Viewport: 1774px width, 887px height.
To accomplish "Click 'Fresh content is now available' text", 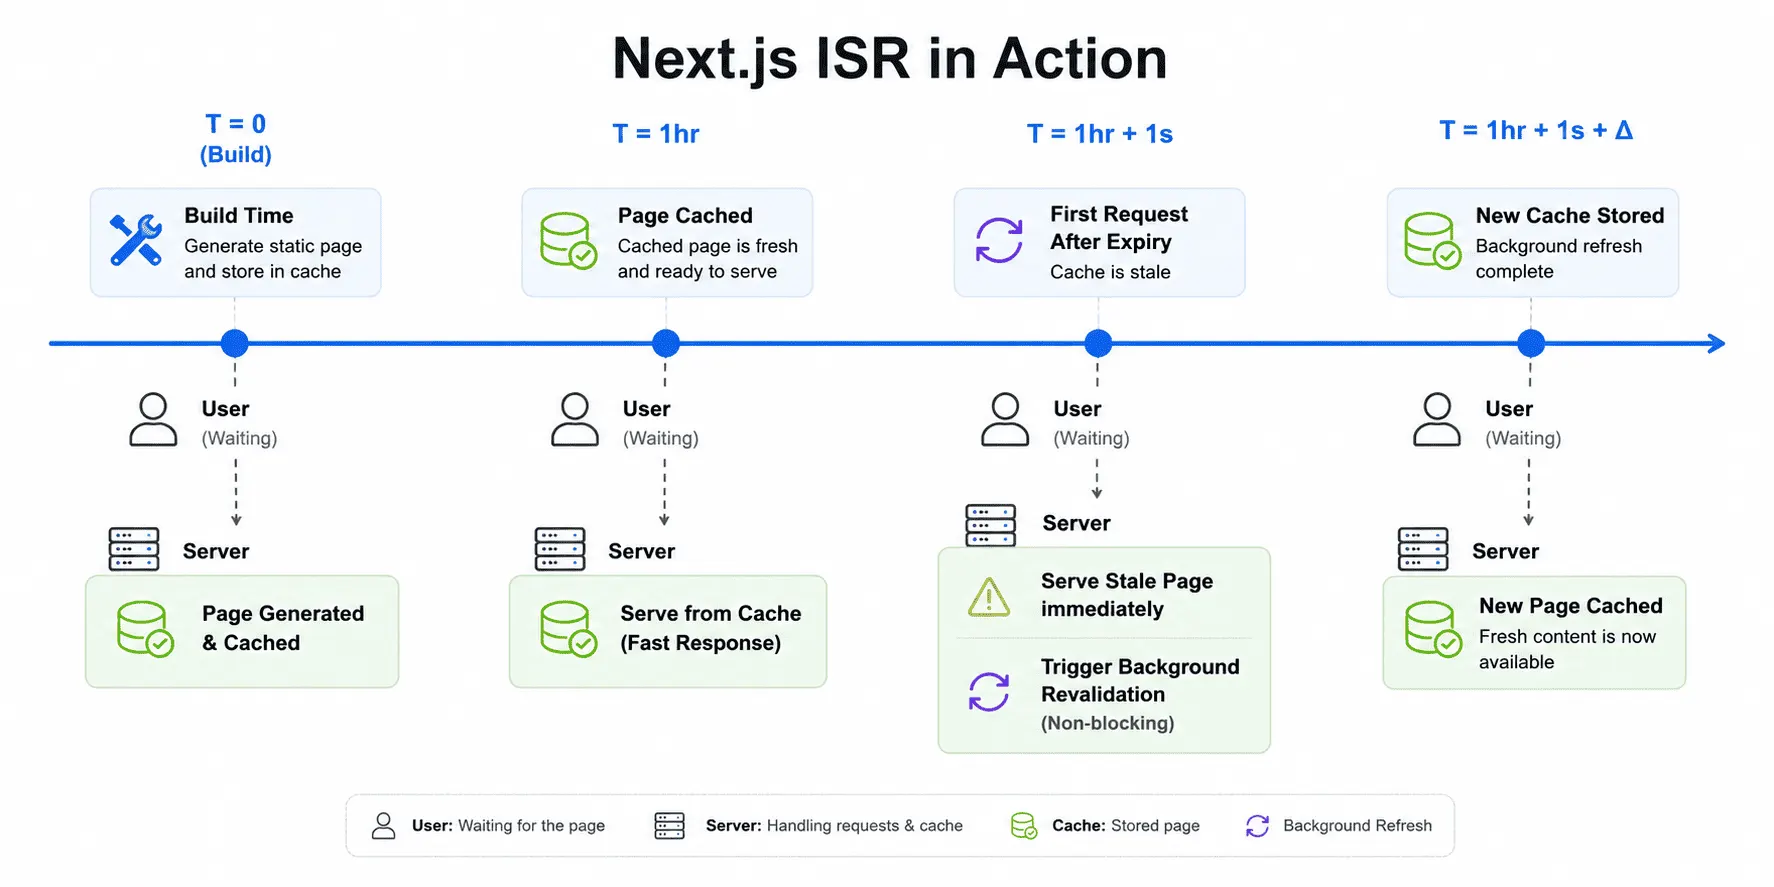I will pyautogui.click(x=1567, y=649).
